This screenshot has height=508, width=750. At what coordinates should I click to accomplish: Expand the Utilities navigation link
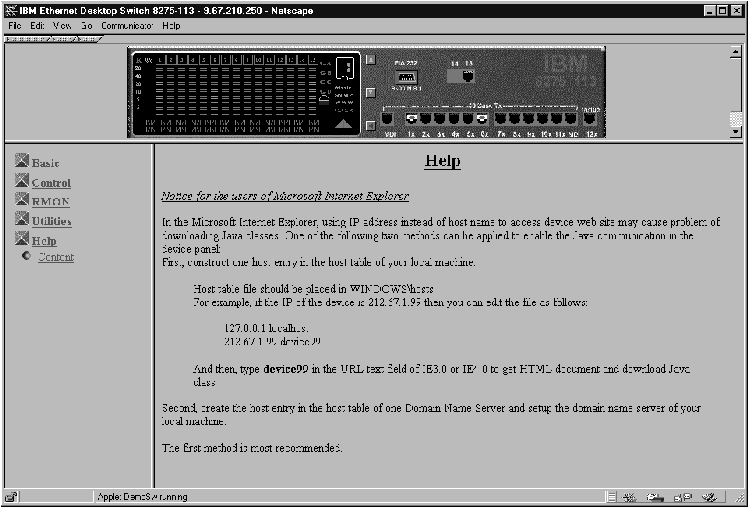pyautogui.click(x=51, y=221)
